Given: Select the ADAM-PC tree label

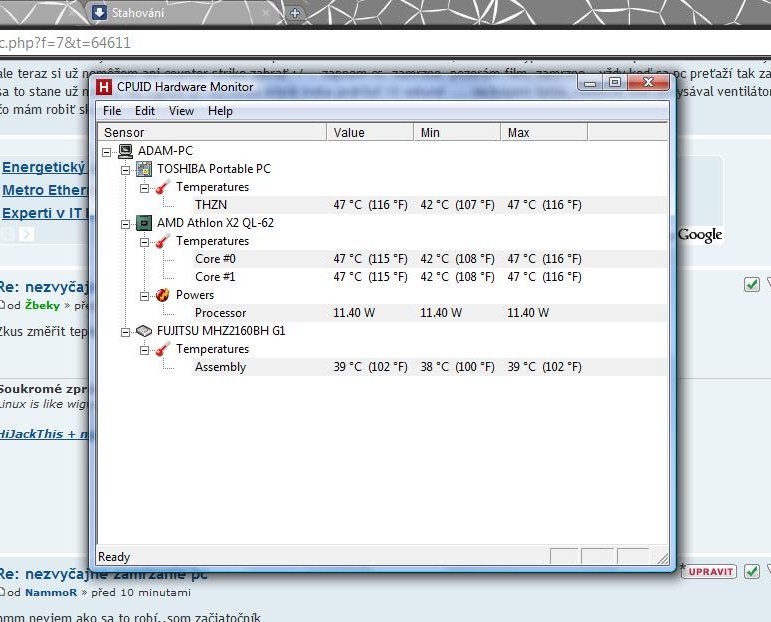Looking at the screenshot, I should point(165,150).
